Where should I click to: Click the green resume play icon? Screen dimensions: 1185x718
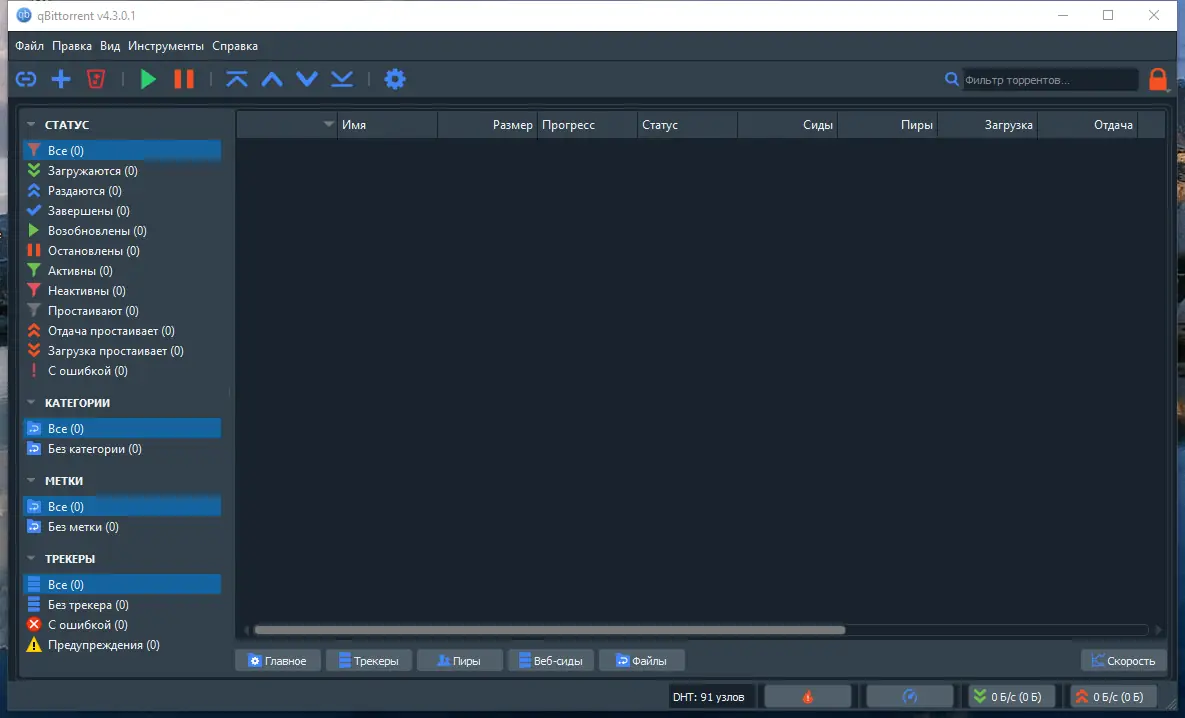[148, 79]
